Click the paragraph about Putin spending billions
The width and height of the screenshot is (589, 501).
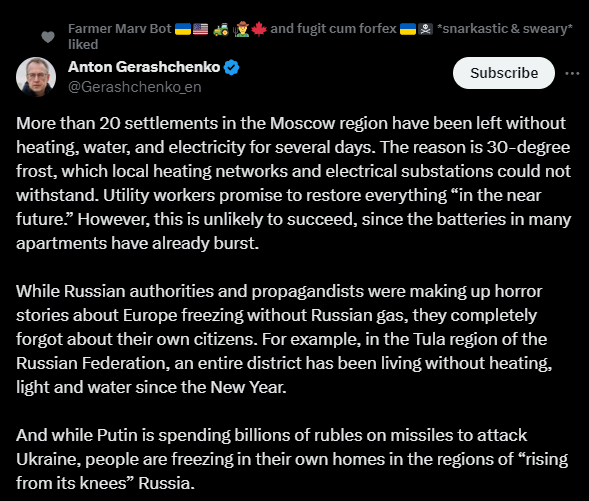coord(292,459)
